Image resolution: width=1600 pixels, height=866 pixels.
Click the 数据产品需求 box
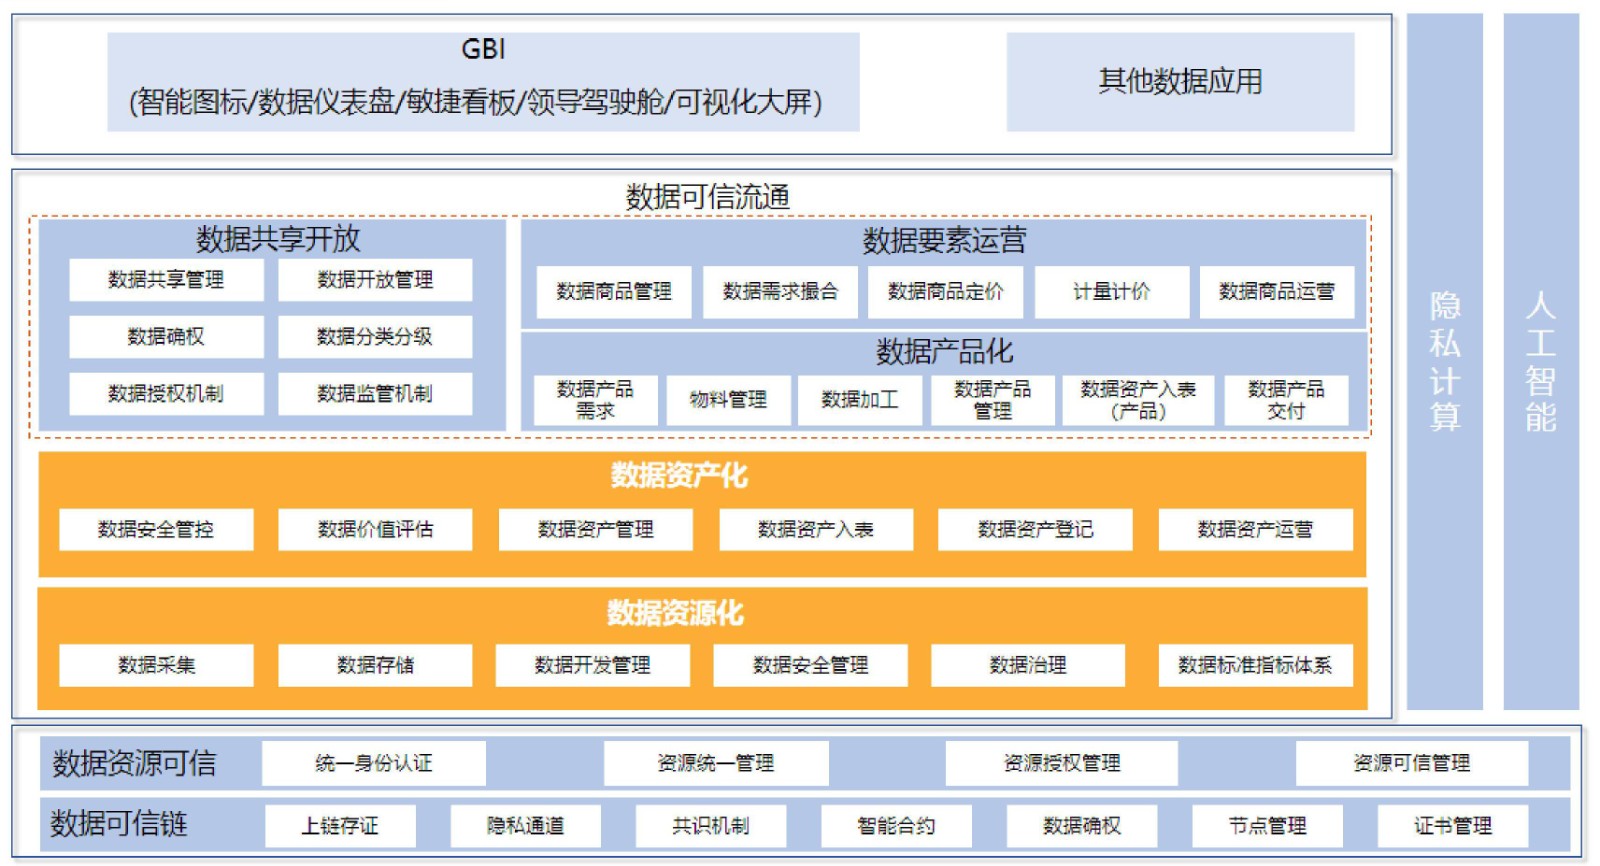pos(595,400)
